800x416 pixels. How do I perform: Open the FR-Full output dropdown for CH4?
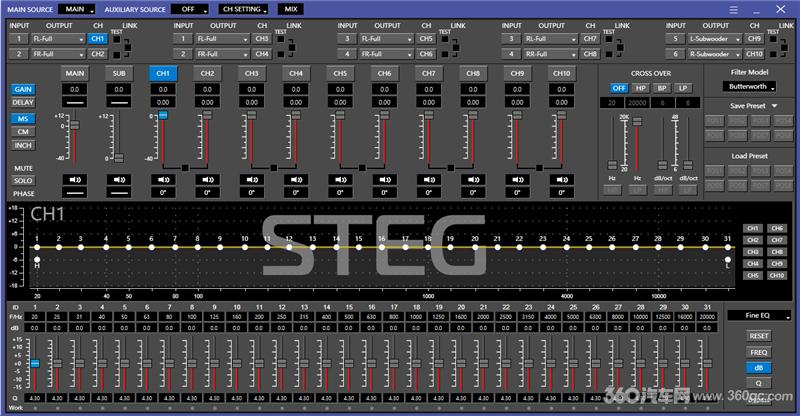222,54
